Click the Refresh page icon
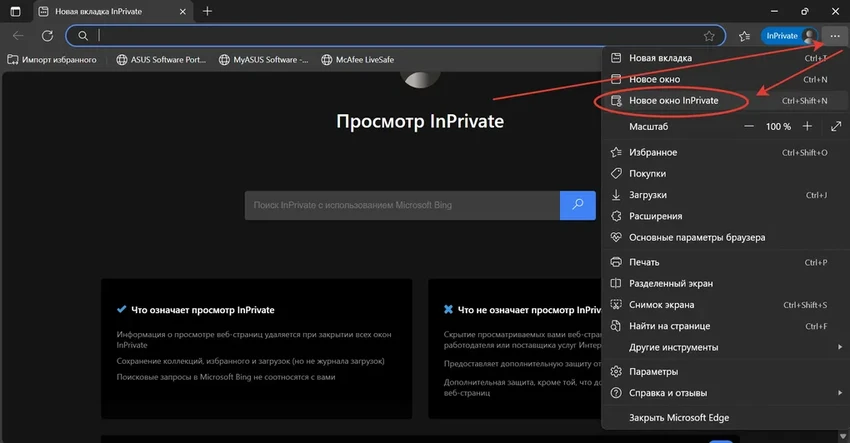Image resolution: width=850 pixels, height=443 pixels. [46, 35]
